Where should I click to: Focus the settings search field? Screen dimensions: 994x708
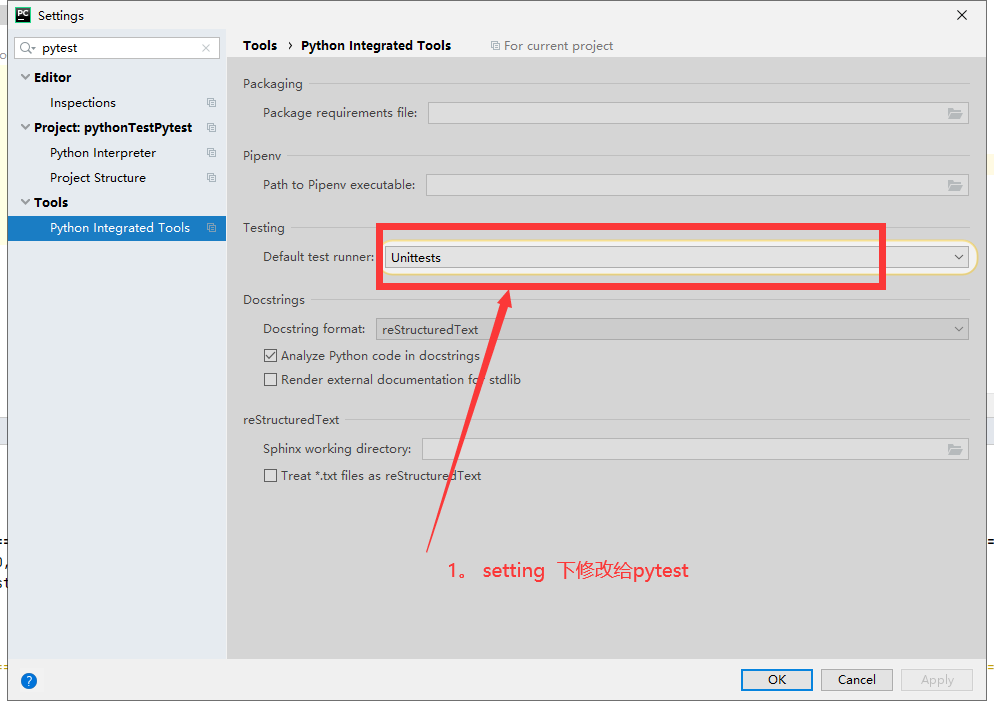117,48
